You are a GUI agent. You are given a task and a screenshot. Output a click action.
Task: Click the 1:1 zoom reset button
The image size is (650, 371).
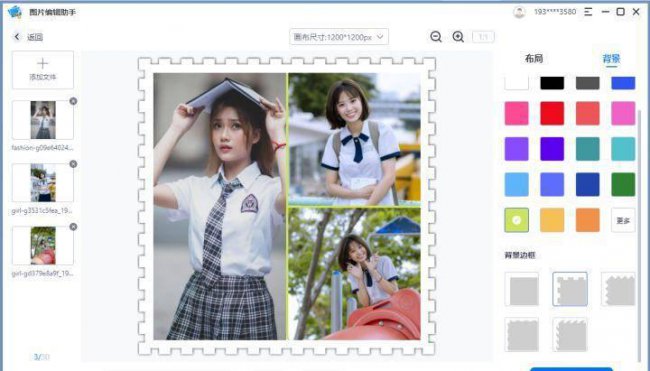(483, 37)
